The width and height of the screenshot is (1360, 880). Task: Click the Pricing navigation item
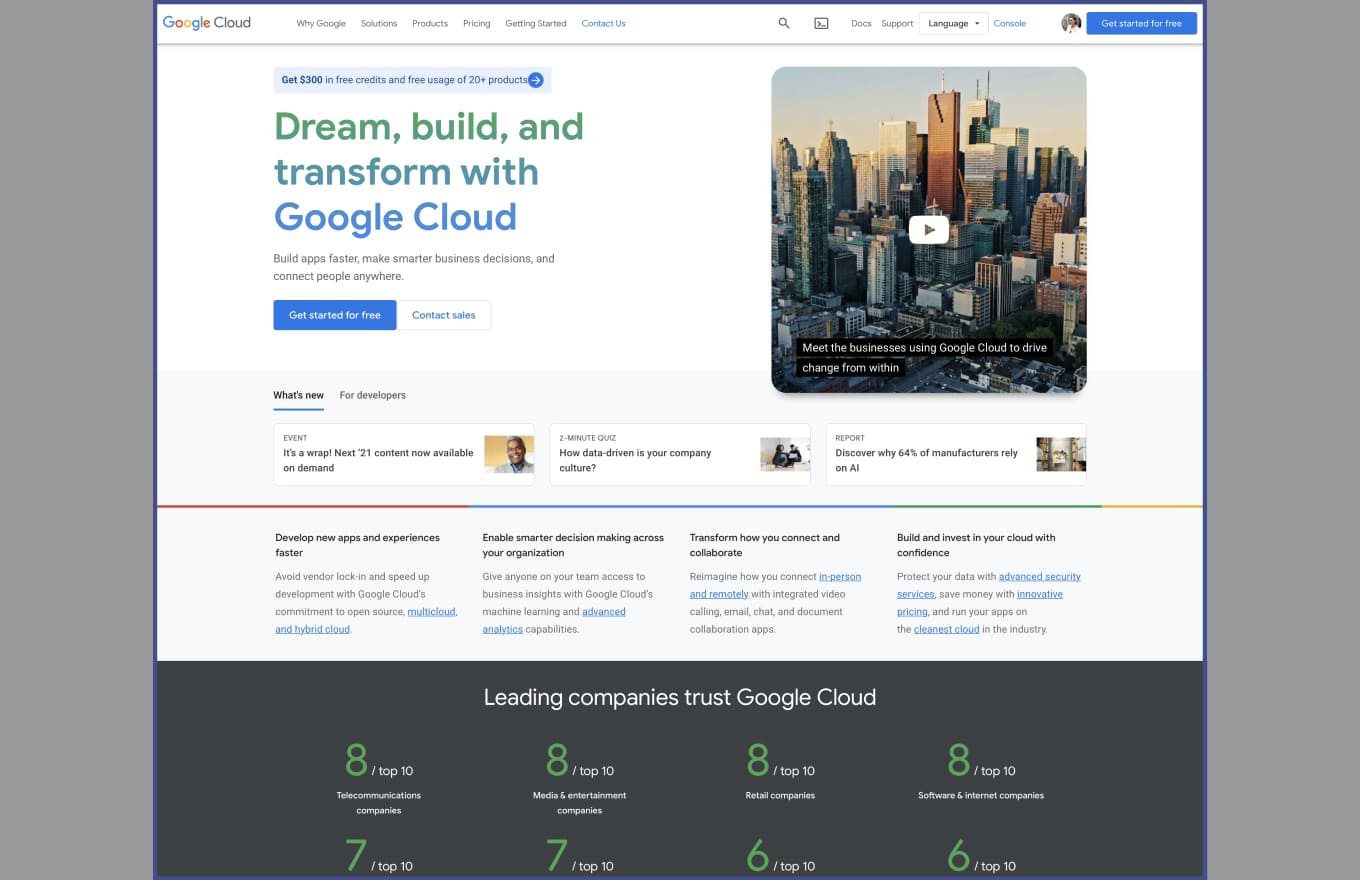[476, 23]
